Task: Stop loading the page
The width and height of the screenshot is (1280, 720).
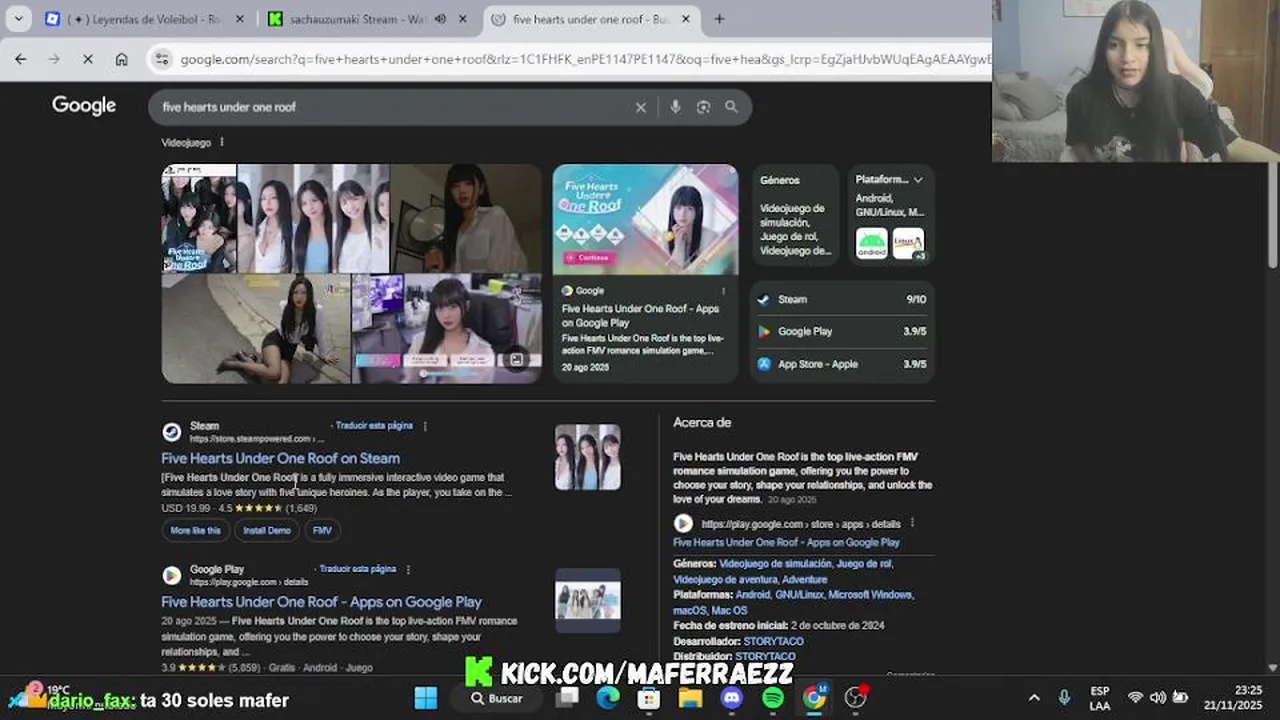Action: 87,59
